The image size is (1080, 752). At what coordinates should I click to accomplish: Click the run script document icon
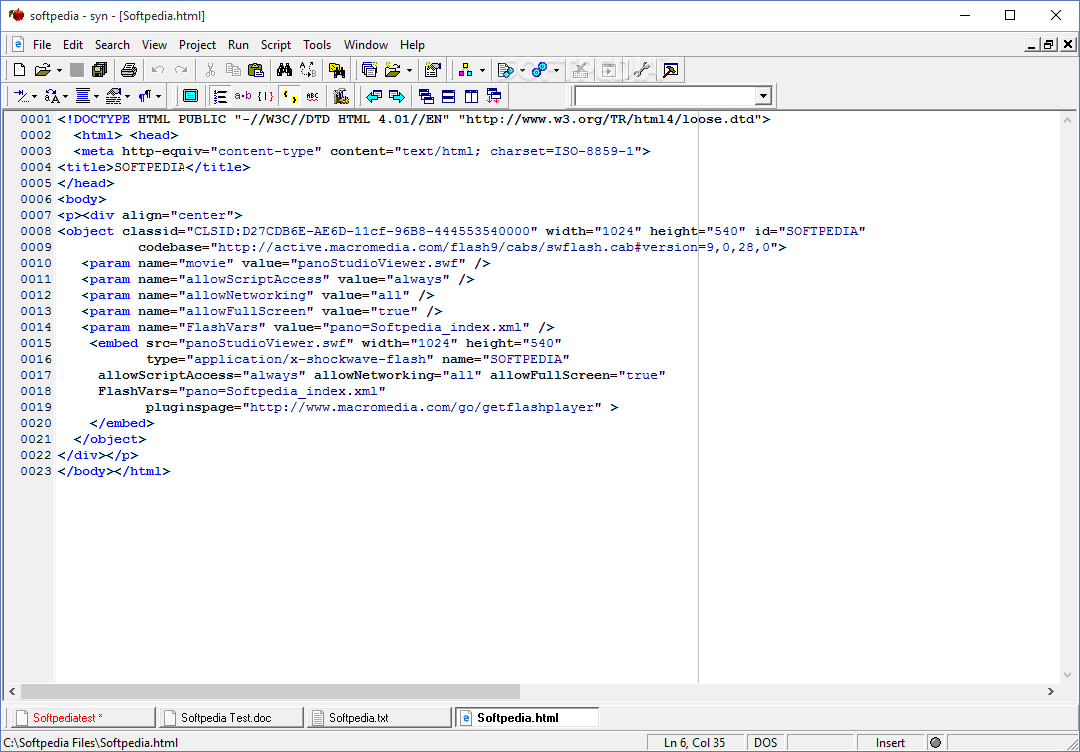tap(506, 70)
